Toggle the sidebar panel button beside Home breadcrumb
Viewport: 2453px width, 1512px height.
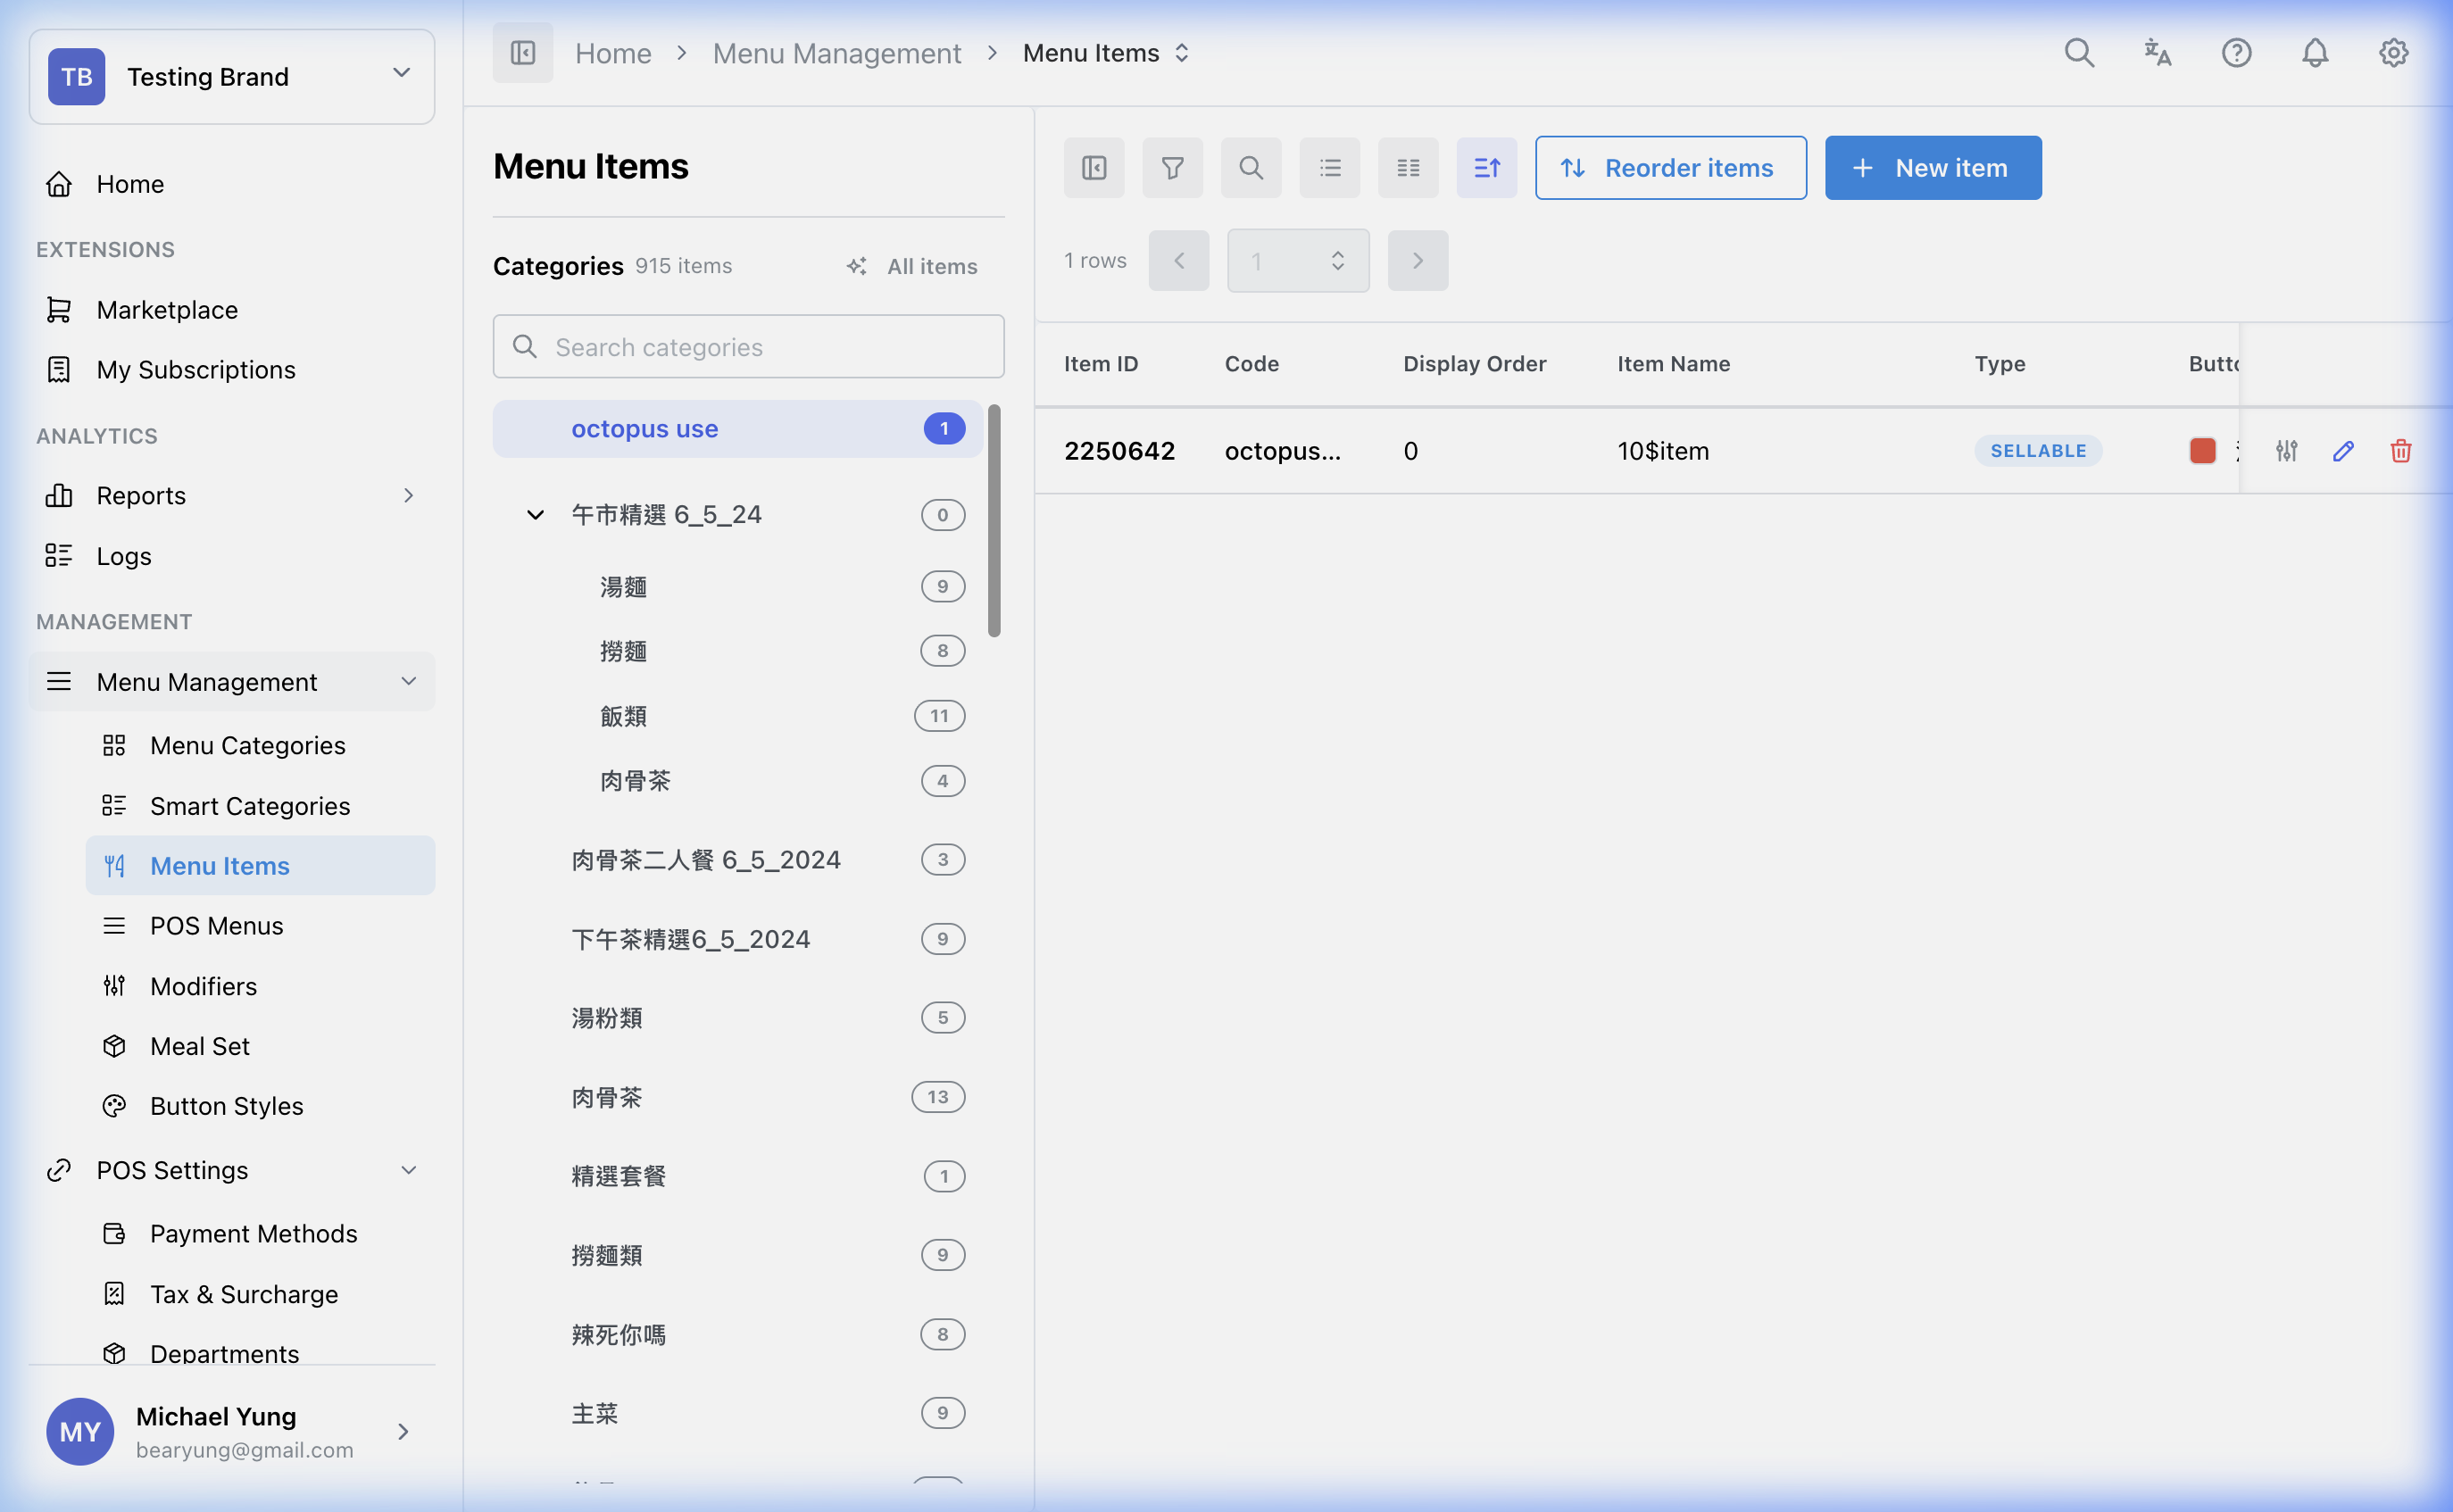click(523, 53)
